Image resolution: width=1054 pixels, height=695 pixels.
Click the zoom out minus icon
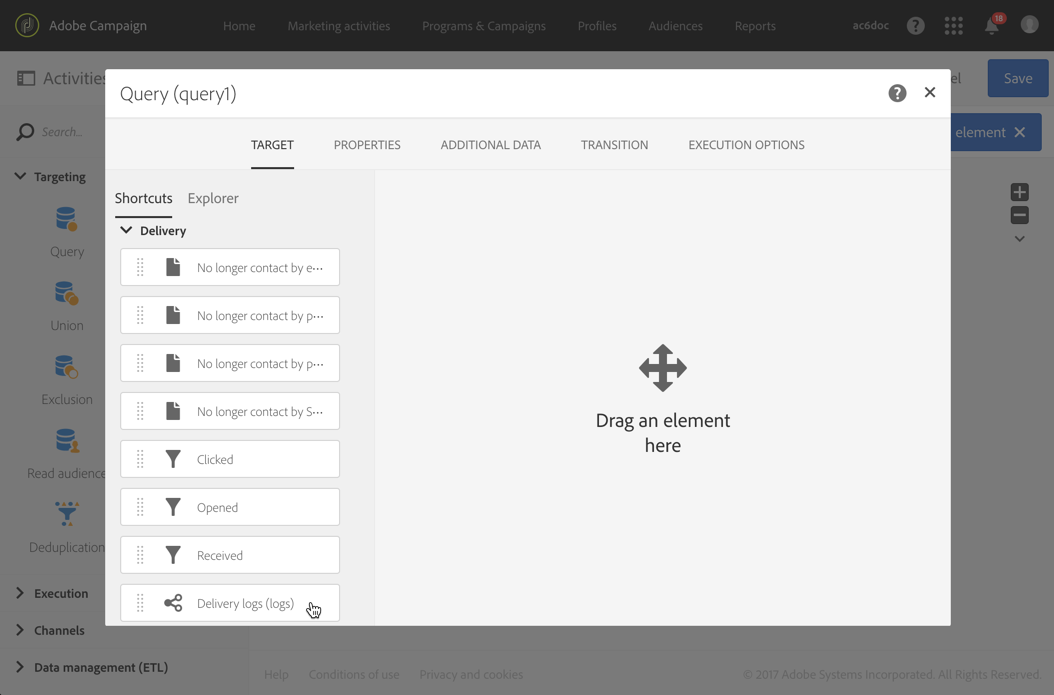[1019, 215]
